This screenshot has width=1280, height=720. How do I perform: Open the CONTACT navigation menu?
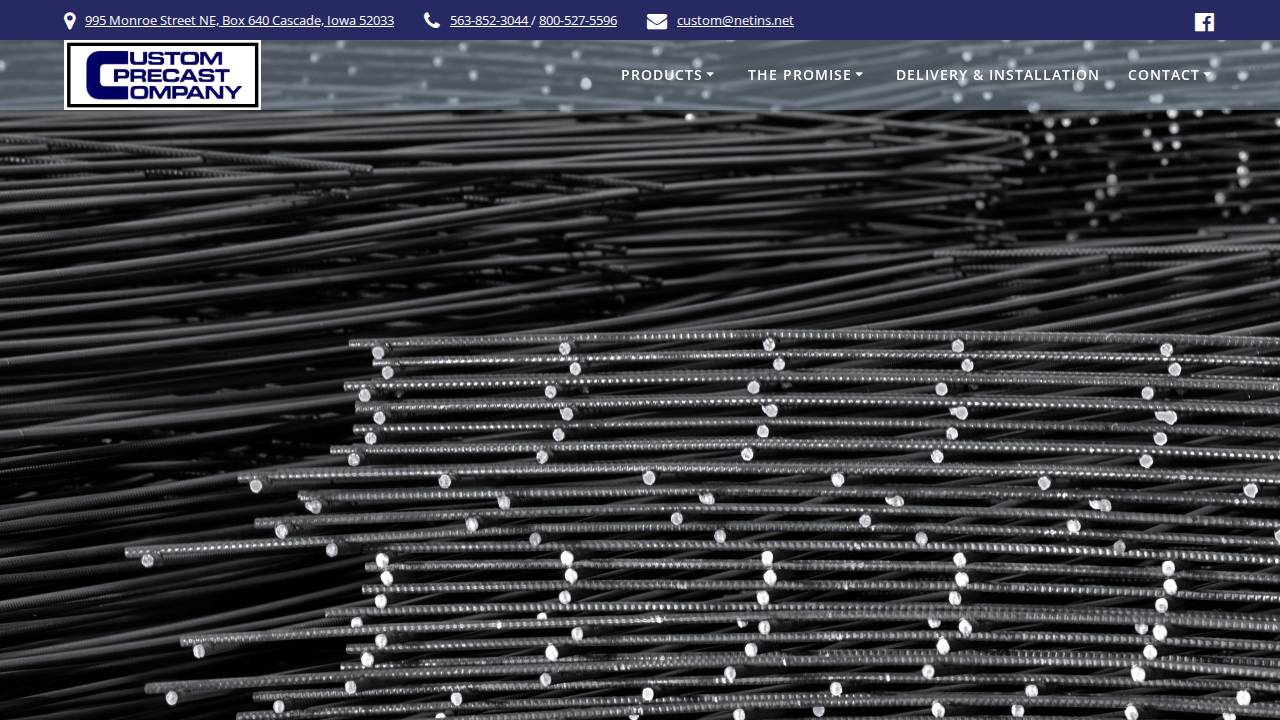1164,75
